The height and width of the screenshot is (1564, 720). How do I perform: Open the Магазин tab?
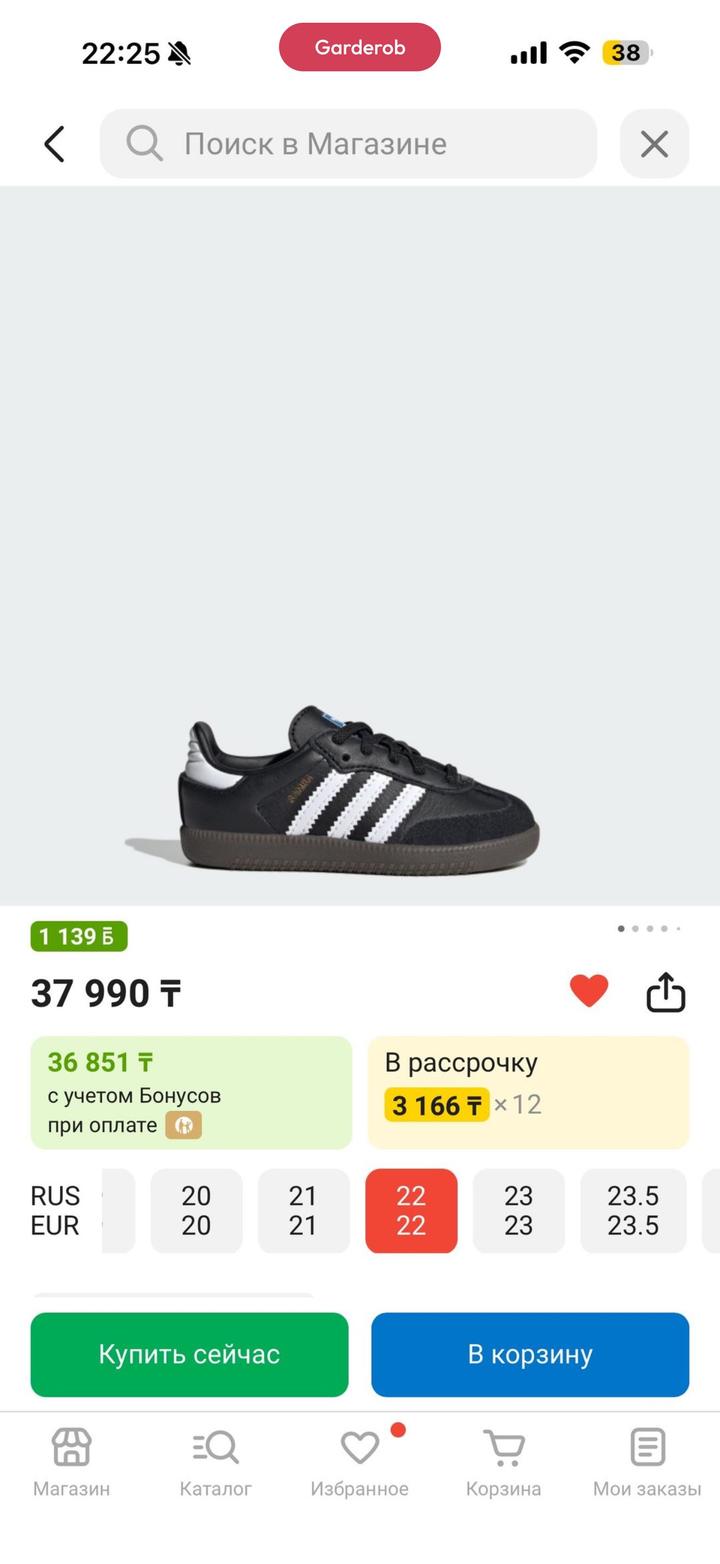pyautogui.click(x=71, y=1460)
